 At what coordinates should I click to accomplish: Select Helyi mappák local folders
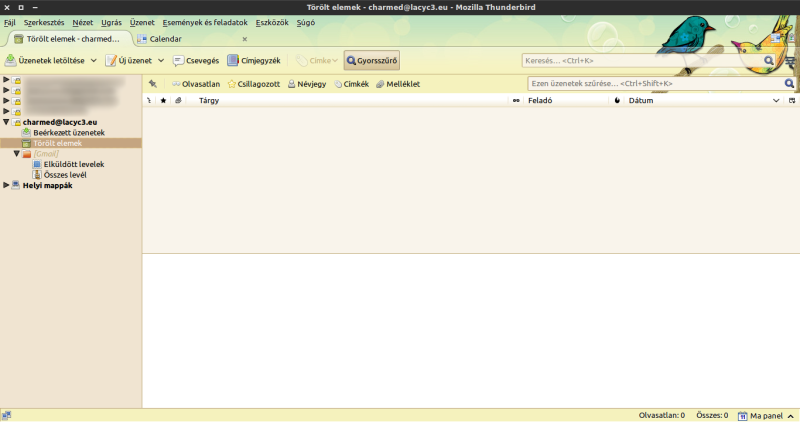[47, 186]
